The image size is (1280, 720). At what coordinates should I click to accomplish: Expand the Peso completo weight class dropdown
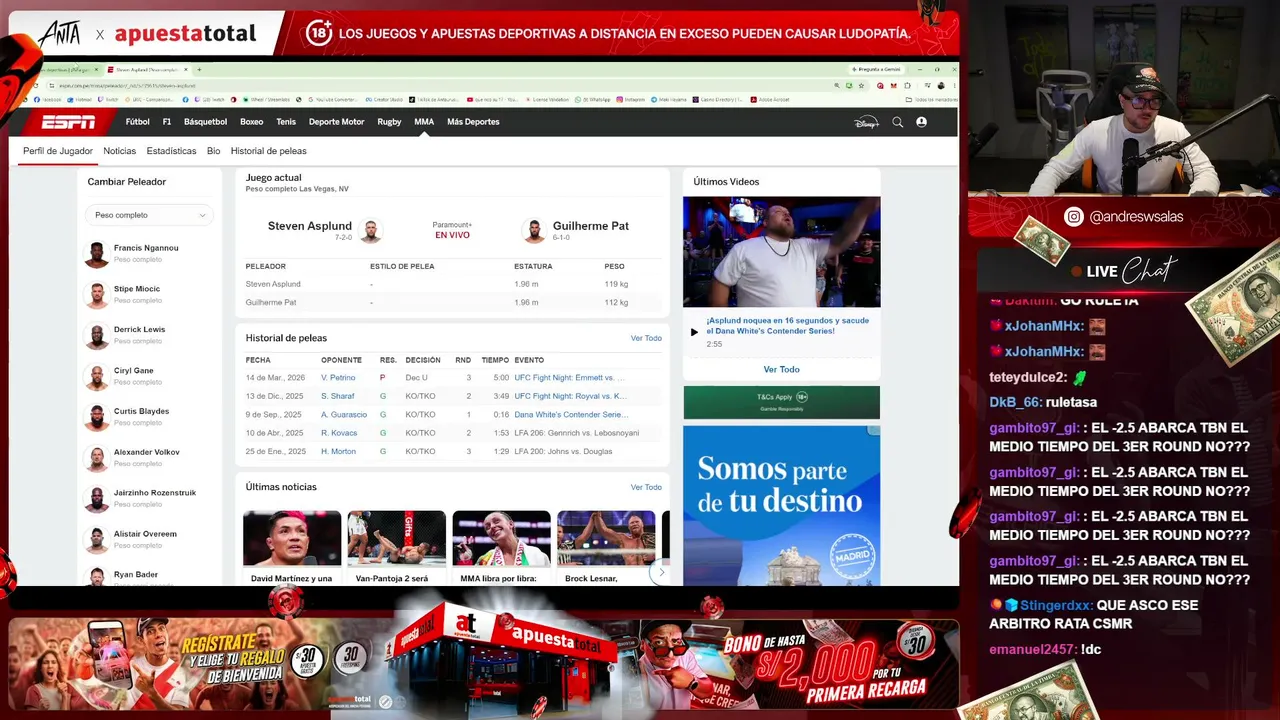tap(149, 215)
